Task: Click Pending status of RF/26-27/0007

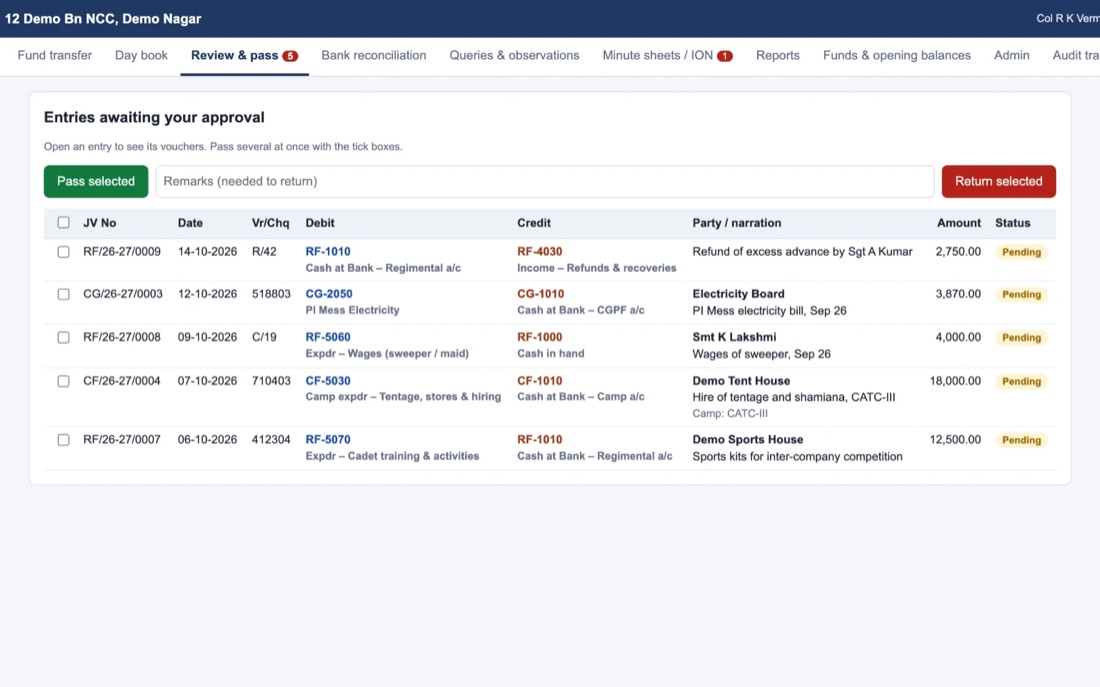Action: [1021, 440]
